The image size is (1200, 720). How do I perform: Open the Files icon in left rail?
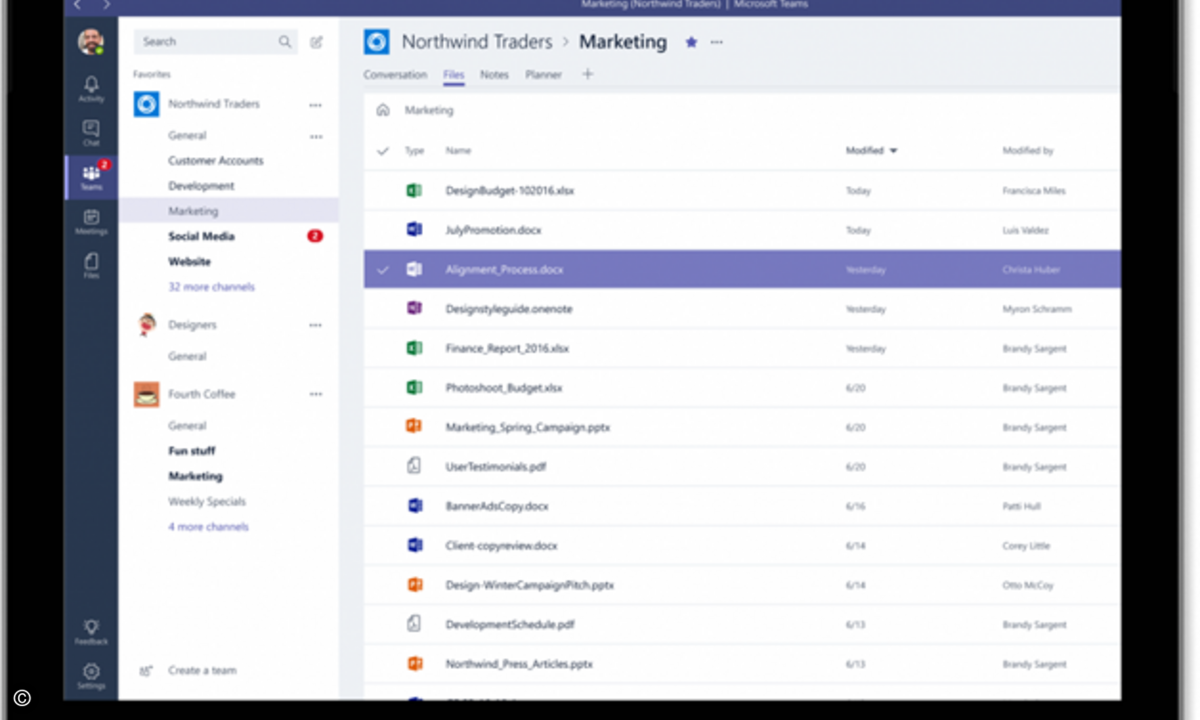pyautogui.click(x=91, y=262)
